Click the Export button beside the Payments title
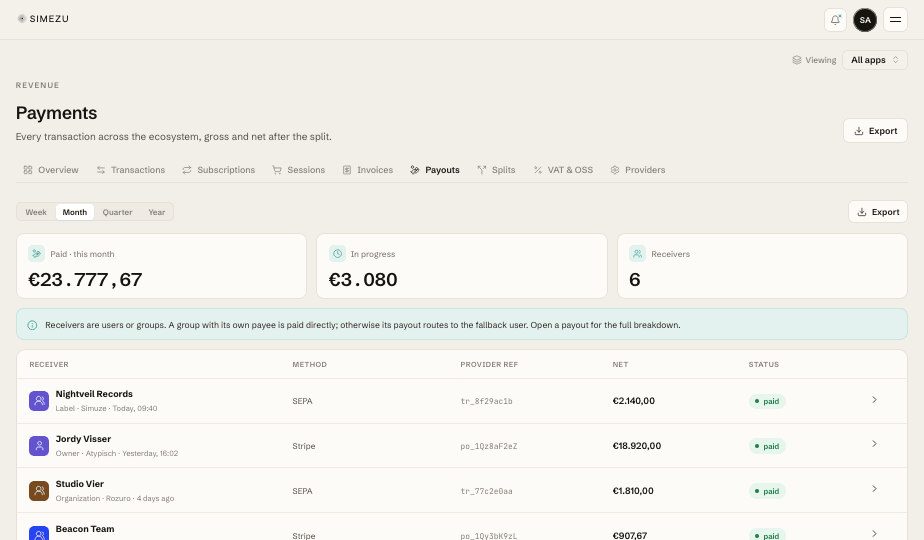Image resolution: width=924 pixels, height=540 pixels. (875, 131)
